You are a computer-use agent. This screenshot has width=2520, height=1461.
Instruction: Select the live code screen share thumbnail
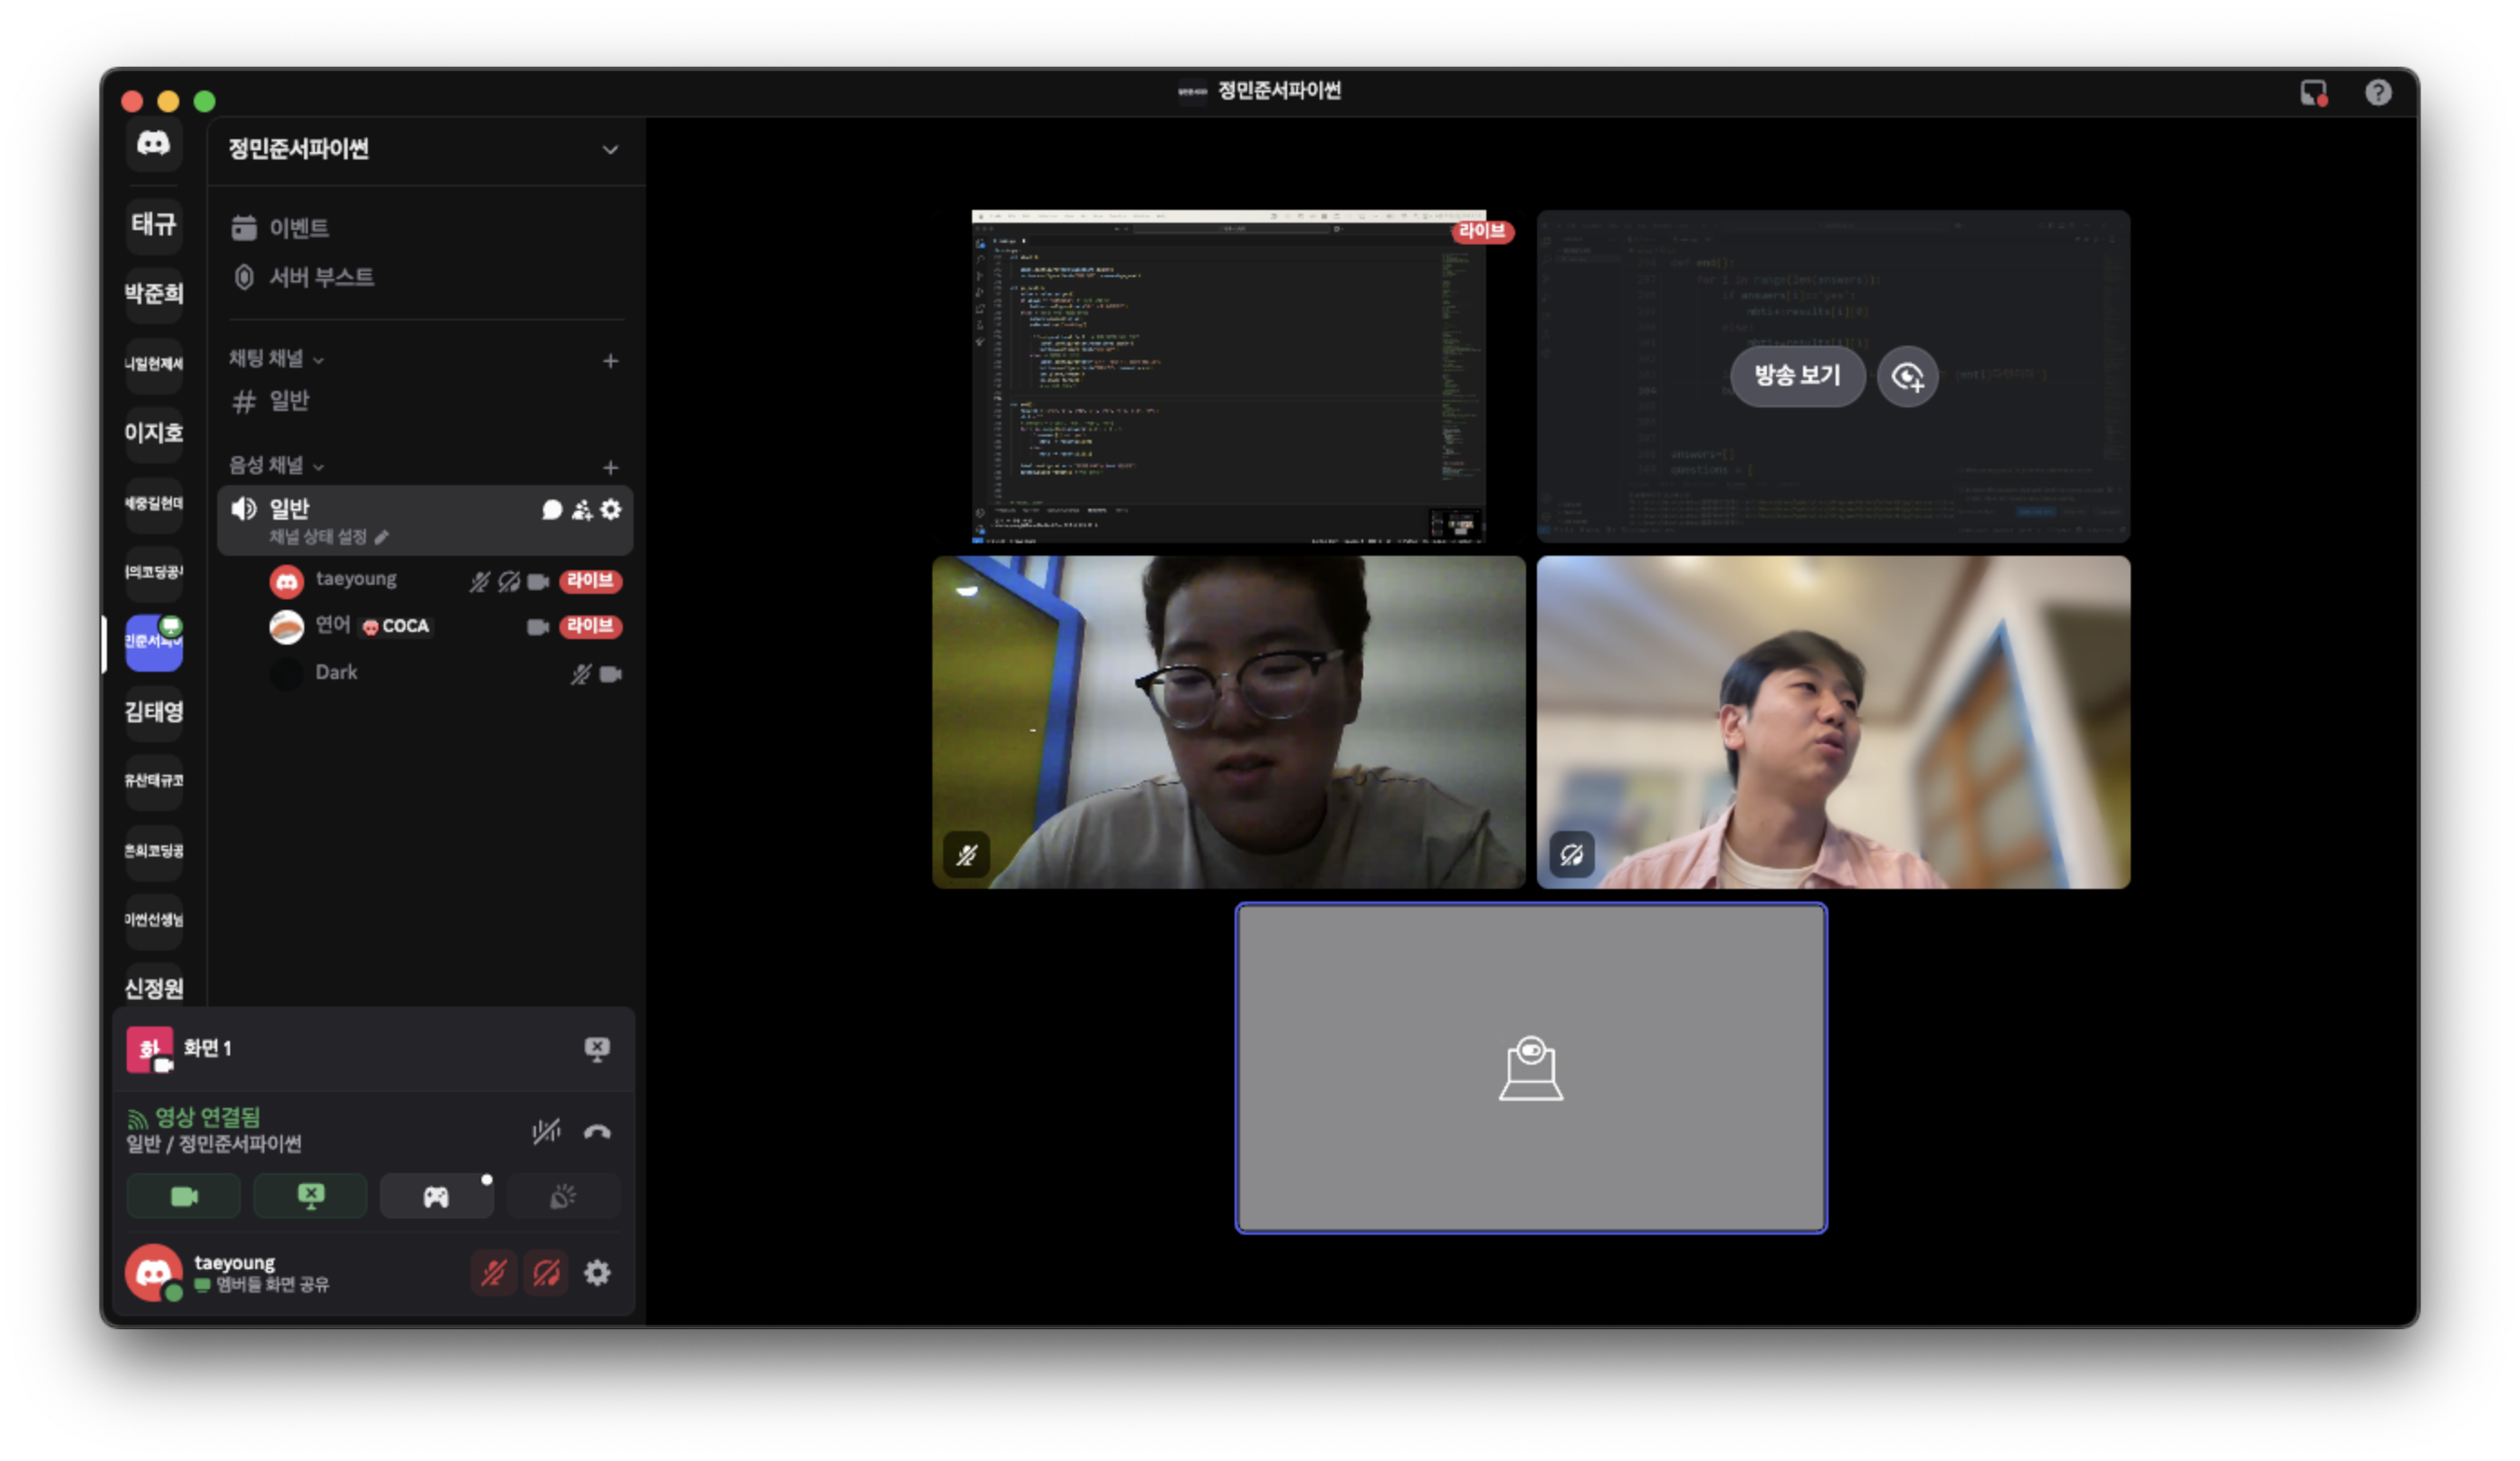pyautogui.click(x=1228, y=376)
